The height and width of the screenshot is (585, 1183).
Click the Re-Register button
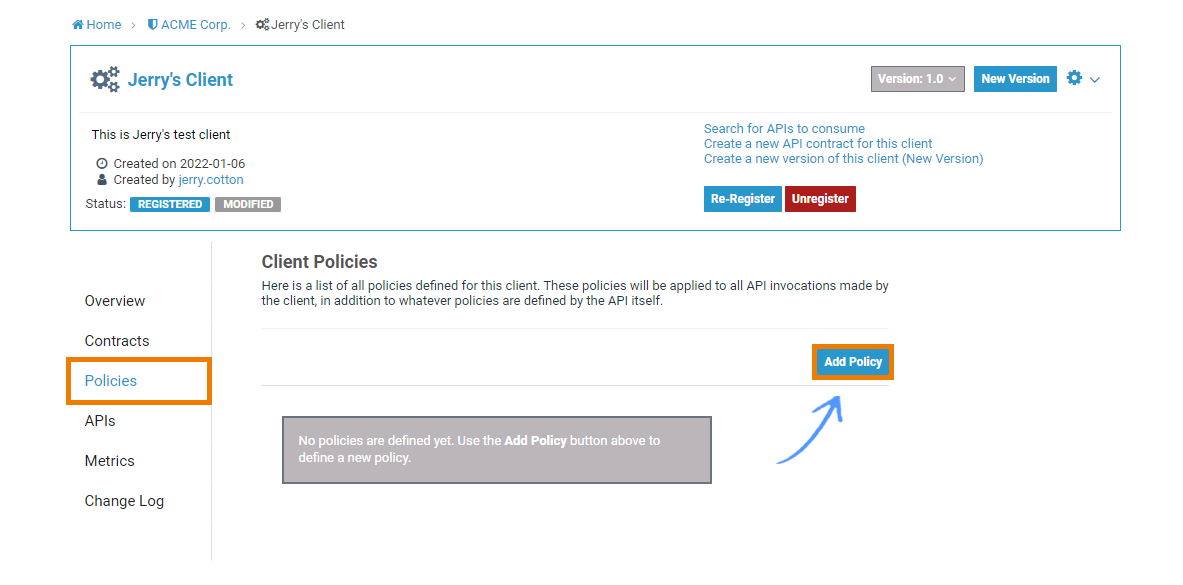pyautogui.click(x=742, y=199)
